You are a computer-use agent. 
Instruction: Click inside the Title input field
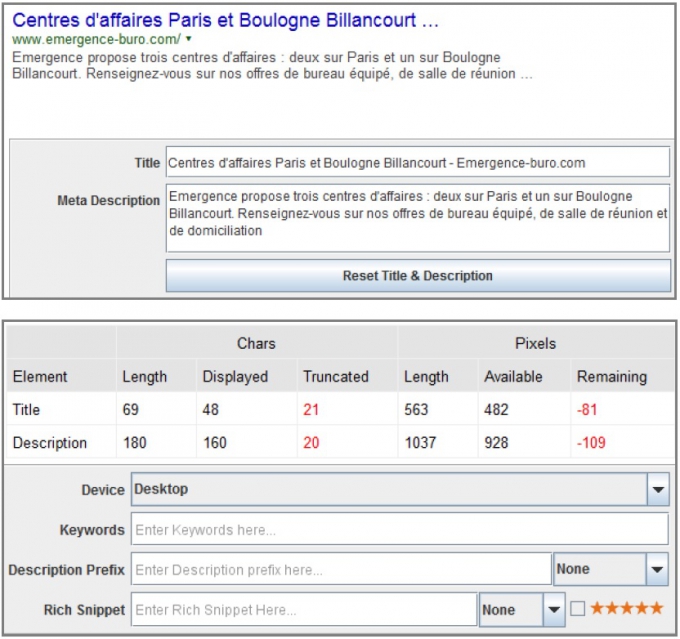[x=418, y=162]
